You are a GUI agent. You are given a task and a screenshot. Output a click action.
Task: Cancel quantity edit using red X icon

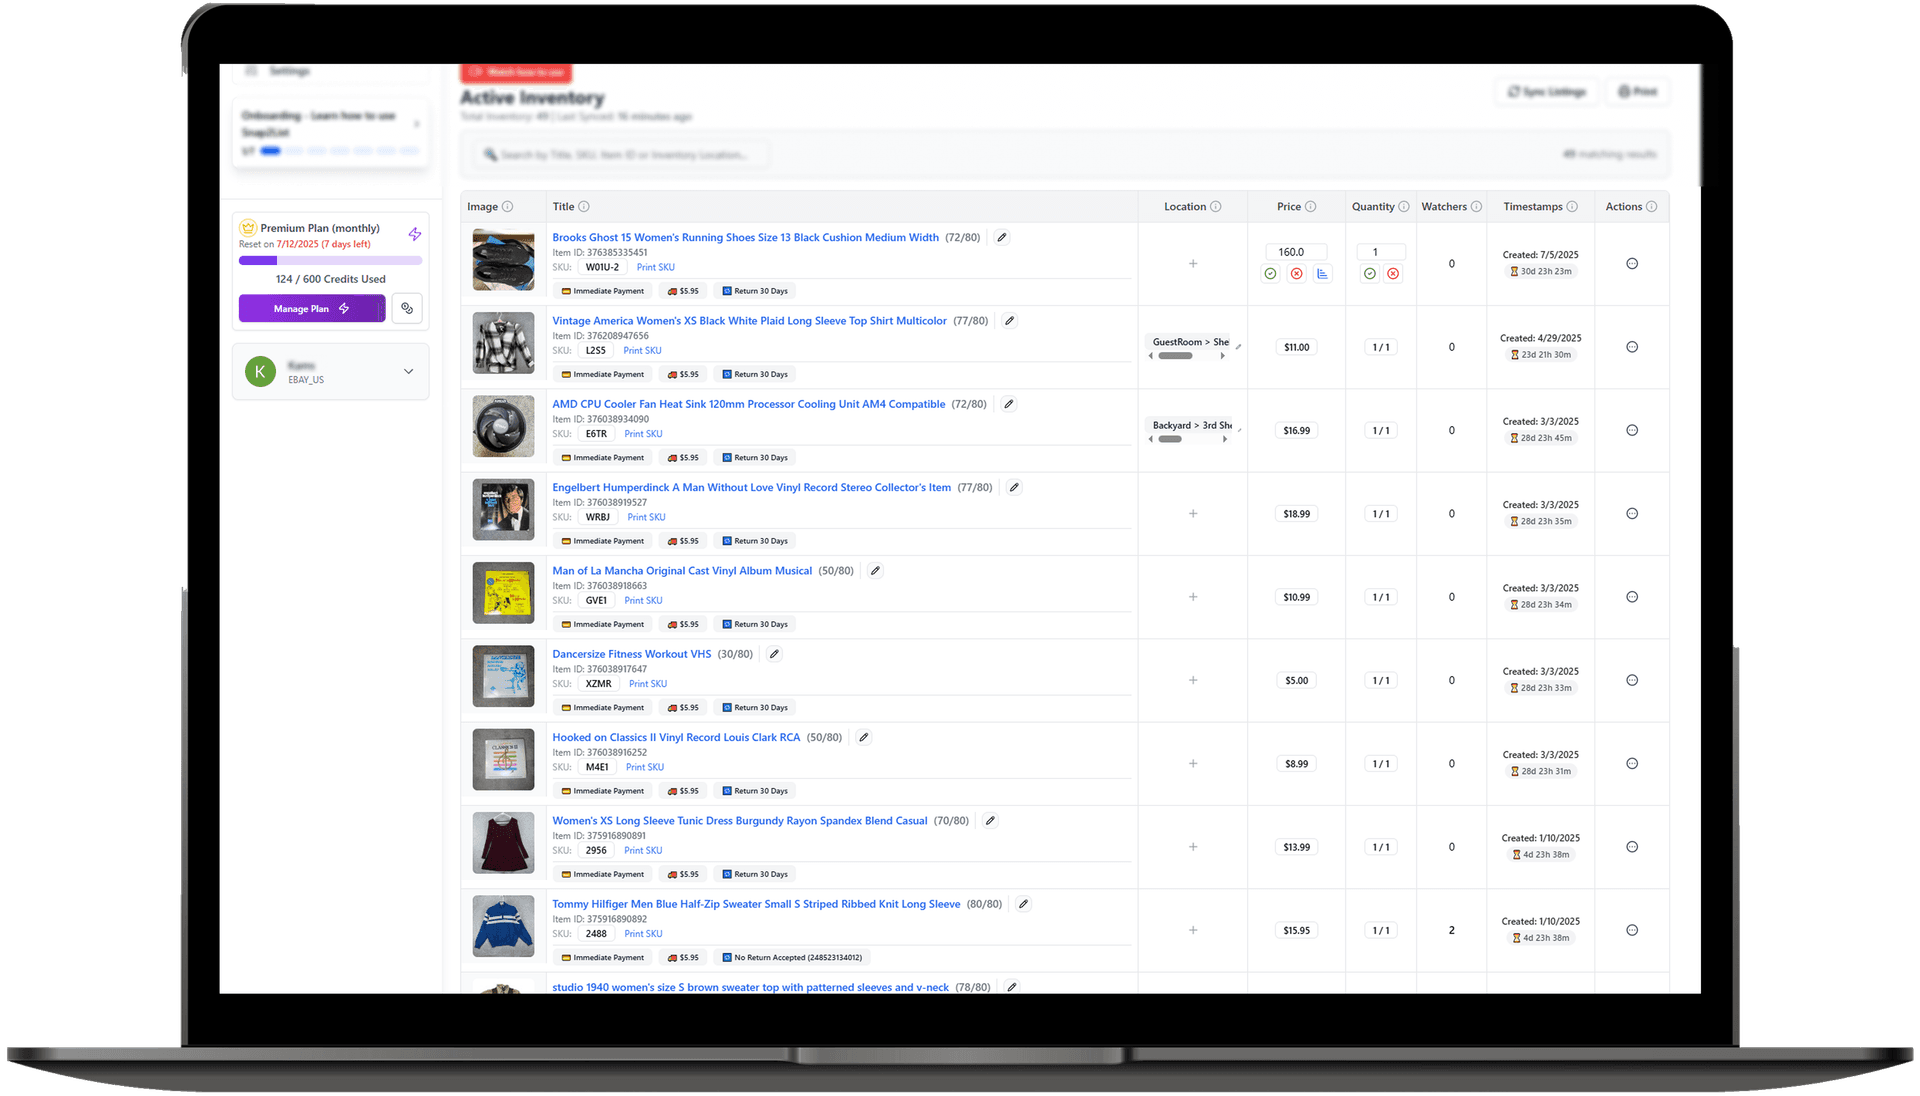(1393, 273)
